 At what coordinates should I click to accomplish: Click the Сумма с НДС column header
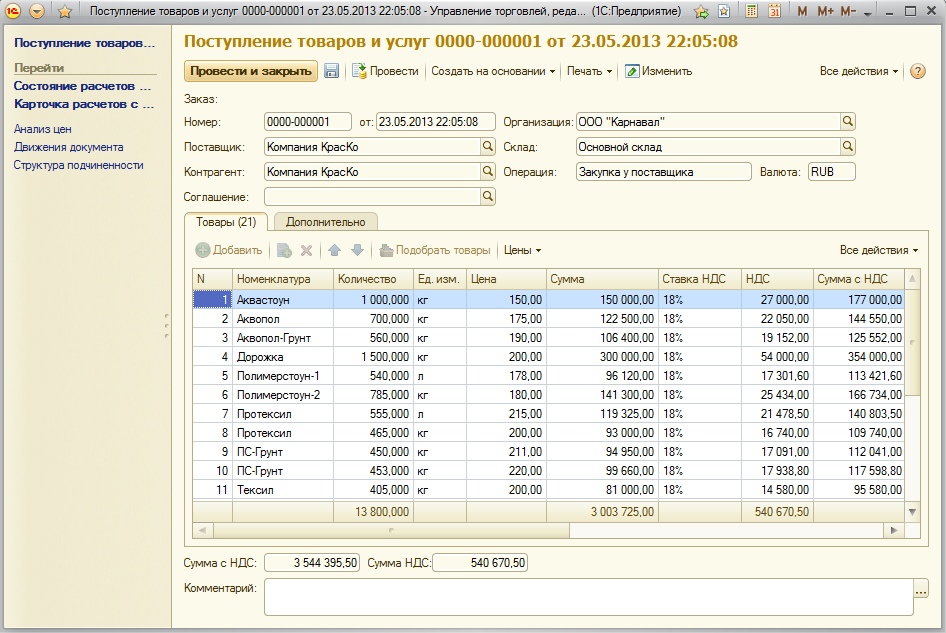859,279
